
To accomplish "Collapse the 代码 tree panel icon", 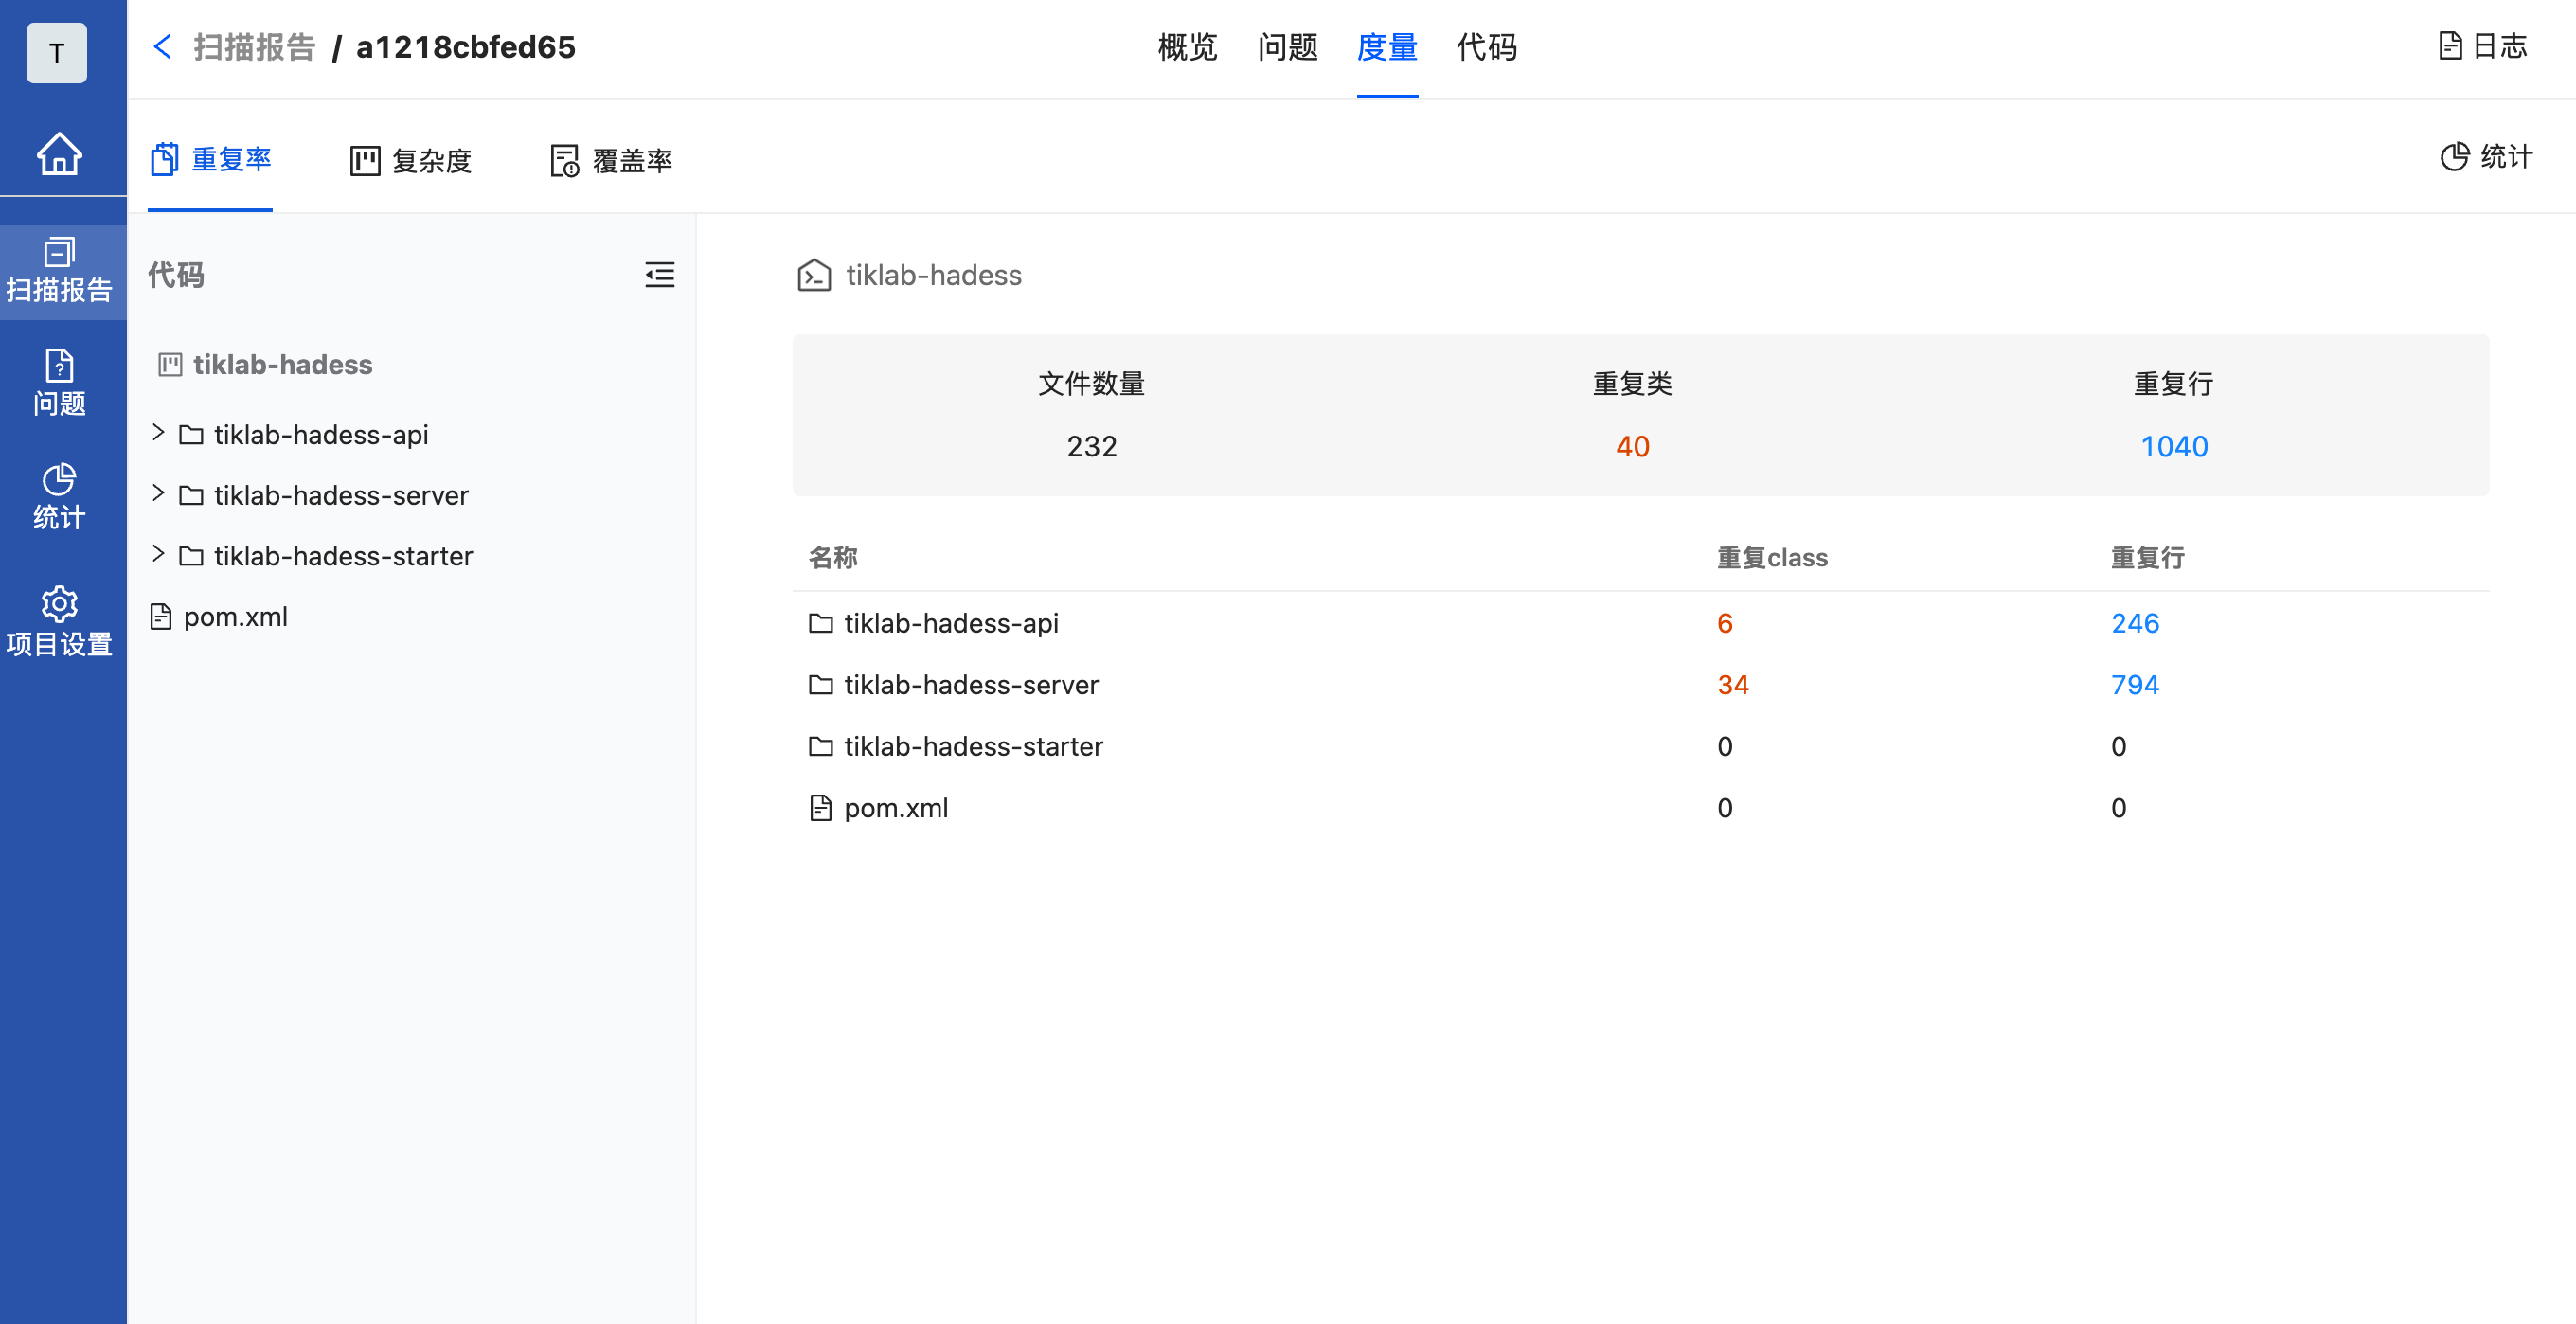I will pos(659,275).
